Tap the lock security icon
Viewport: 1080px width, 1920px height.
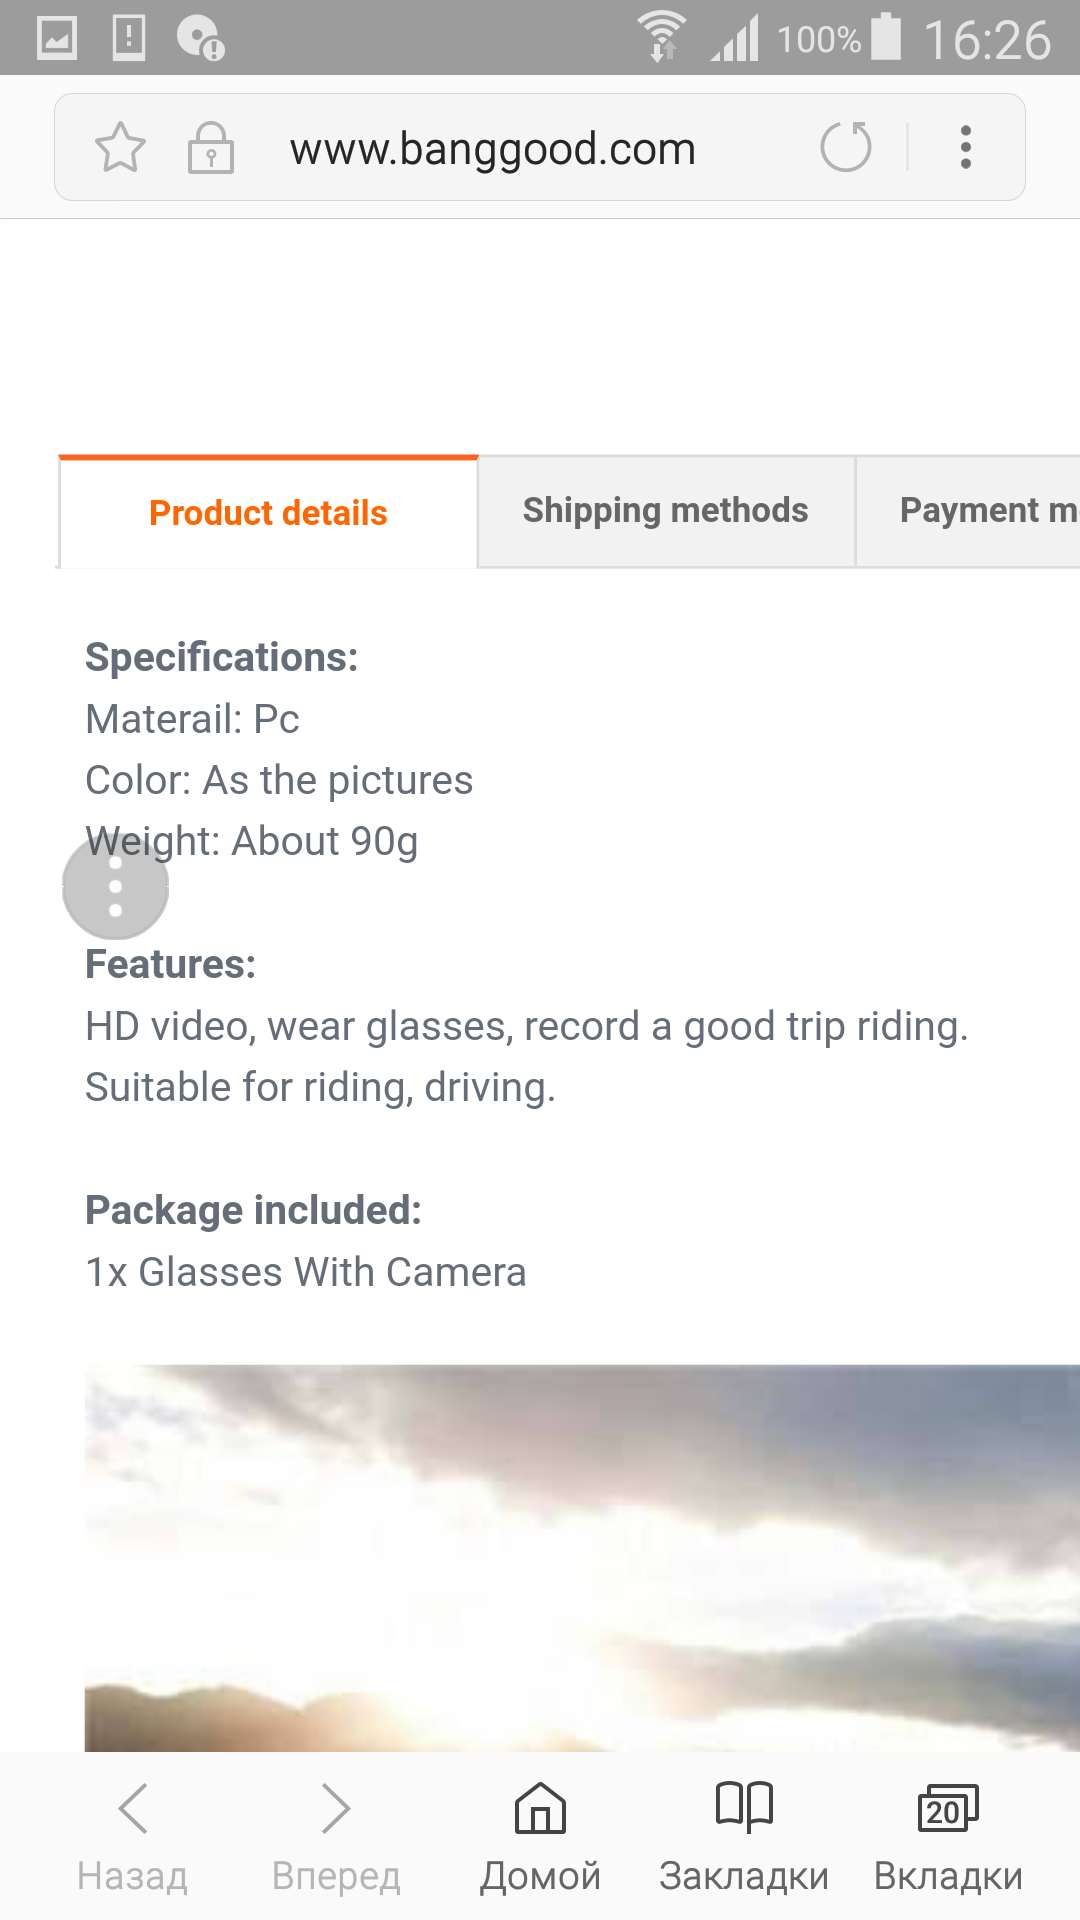pyautogui.click(x=211, y=148)
